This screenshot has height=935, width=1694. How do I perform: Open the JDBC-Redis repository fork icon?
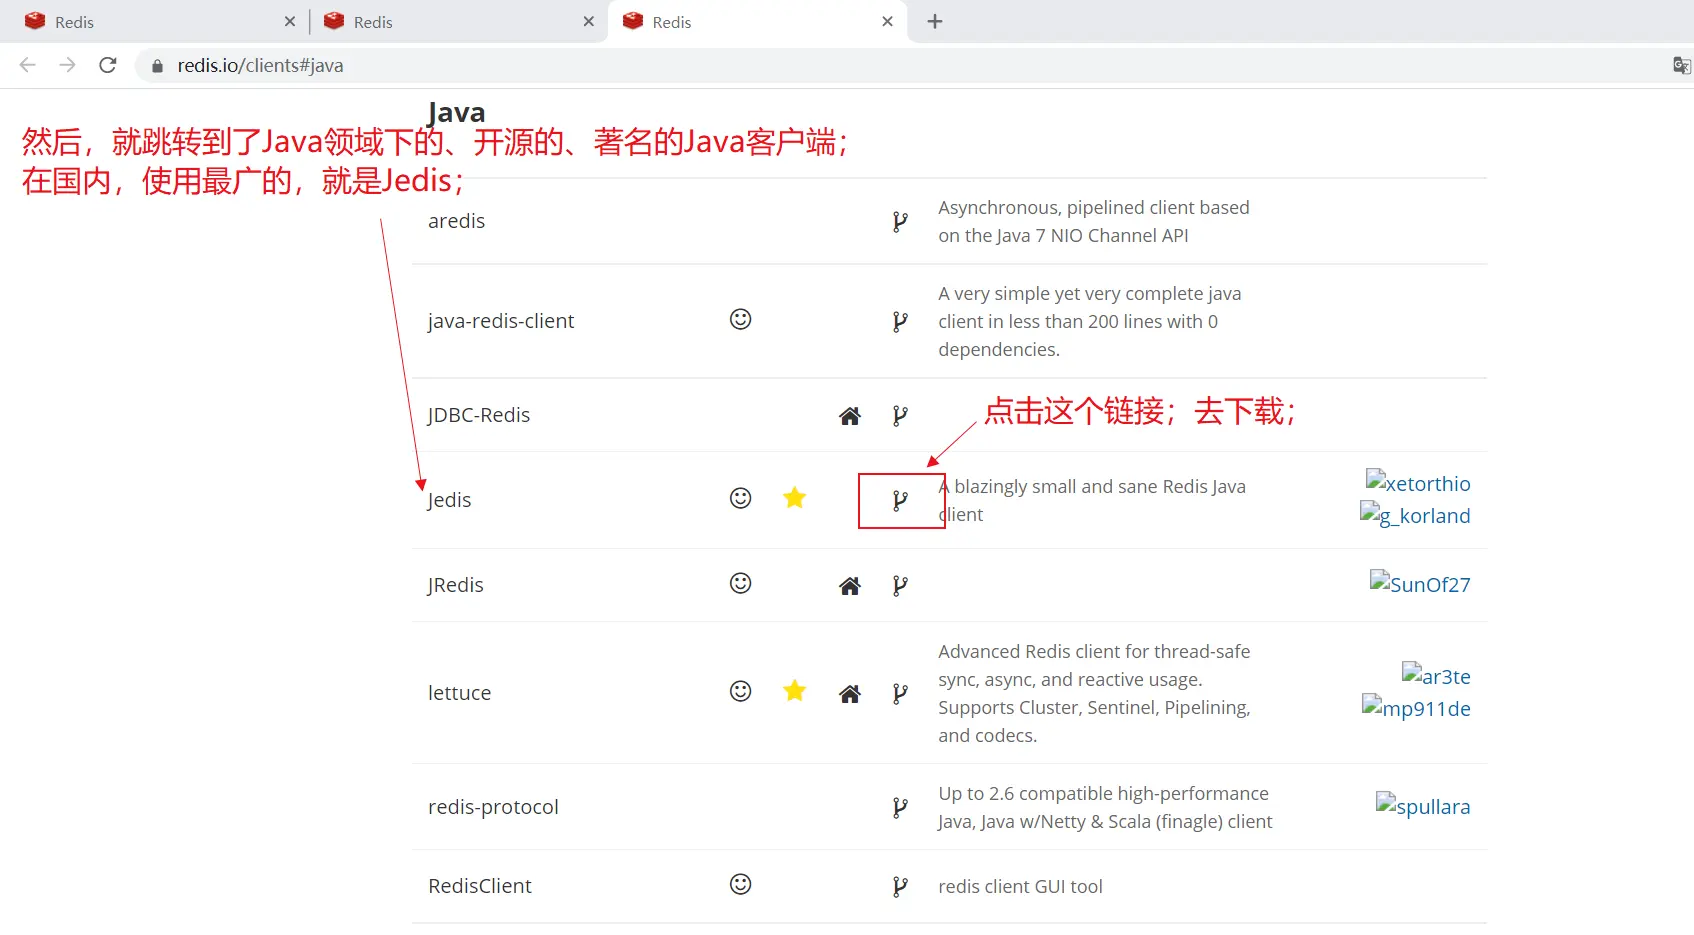tap(900, 415)
